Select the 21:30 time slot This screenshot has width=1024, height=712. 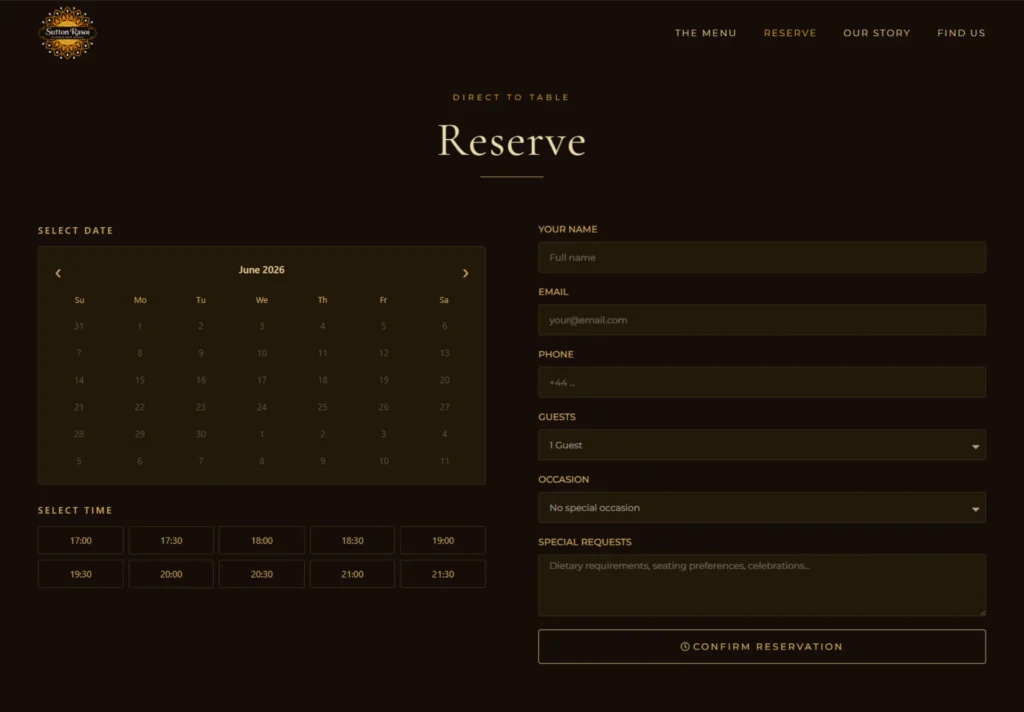click(443, 574)
